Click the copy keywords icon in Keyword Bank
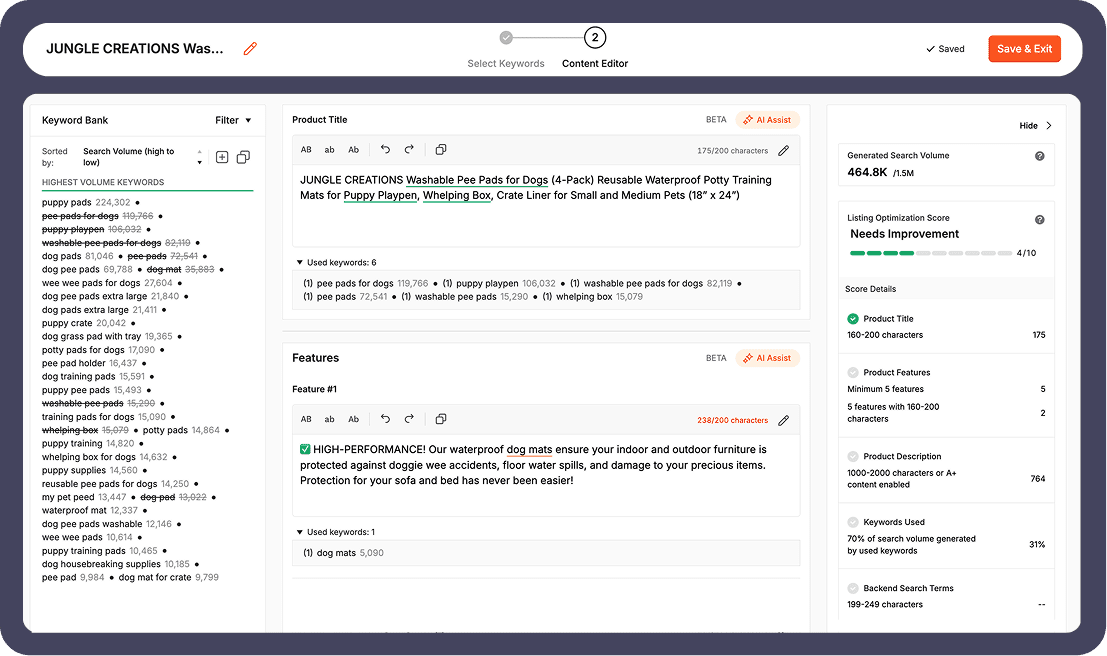 pos(243,157)
